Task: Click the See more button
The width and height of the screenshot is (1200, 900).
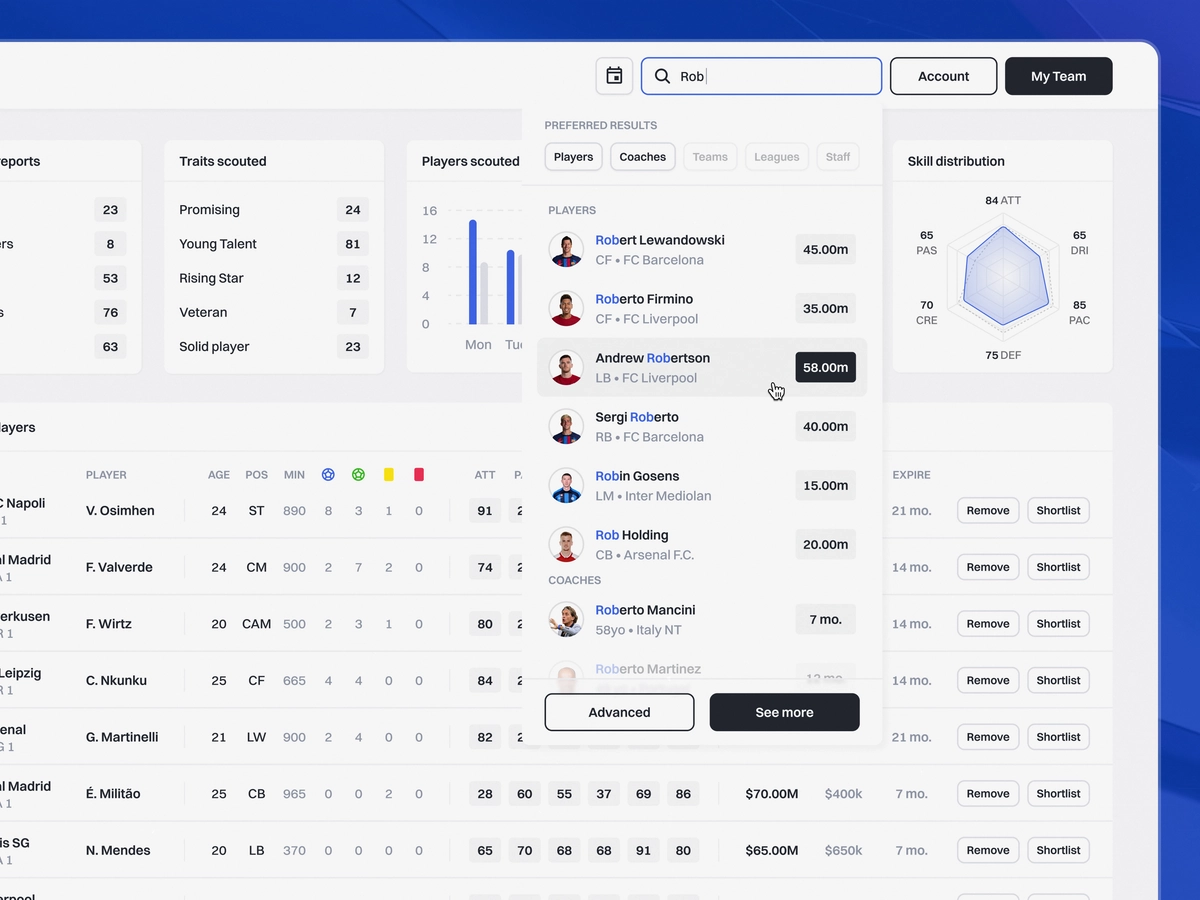Action: click(784, 712)
